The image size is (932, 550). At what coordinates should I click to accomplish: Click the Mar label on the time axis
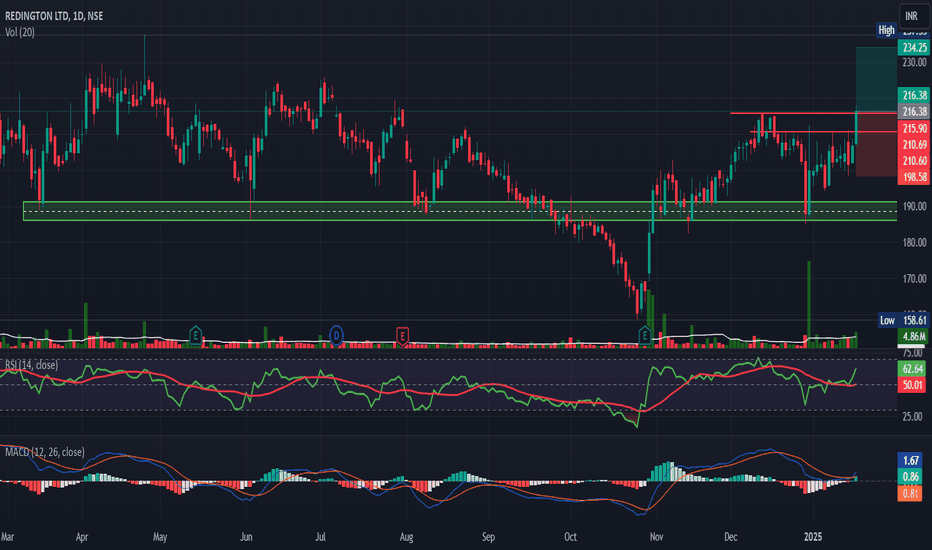7,537
